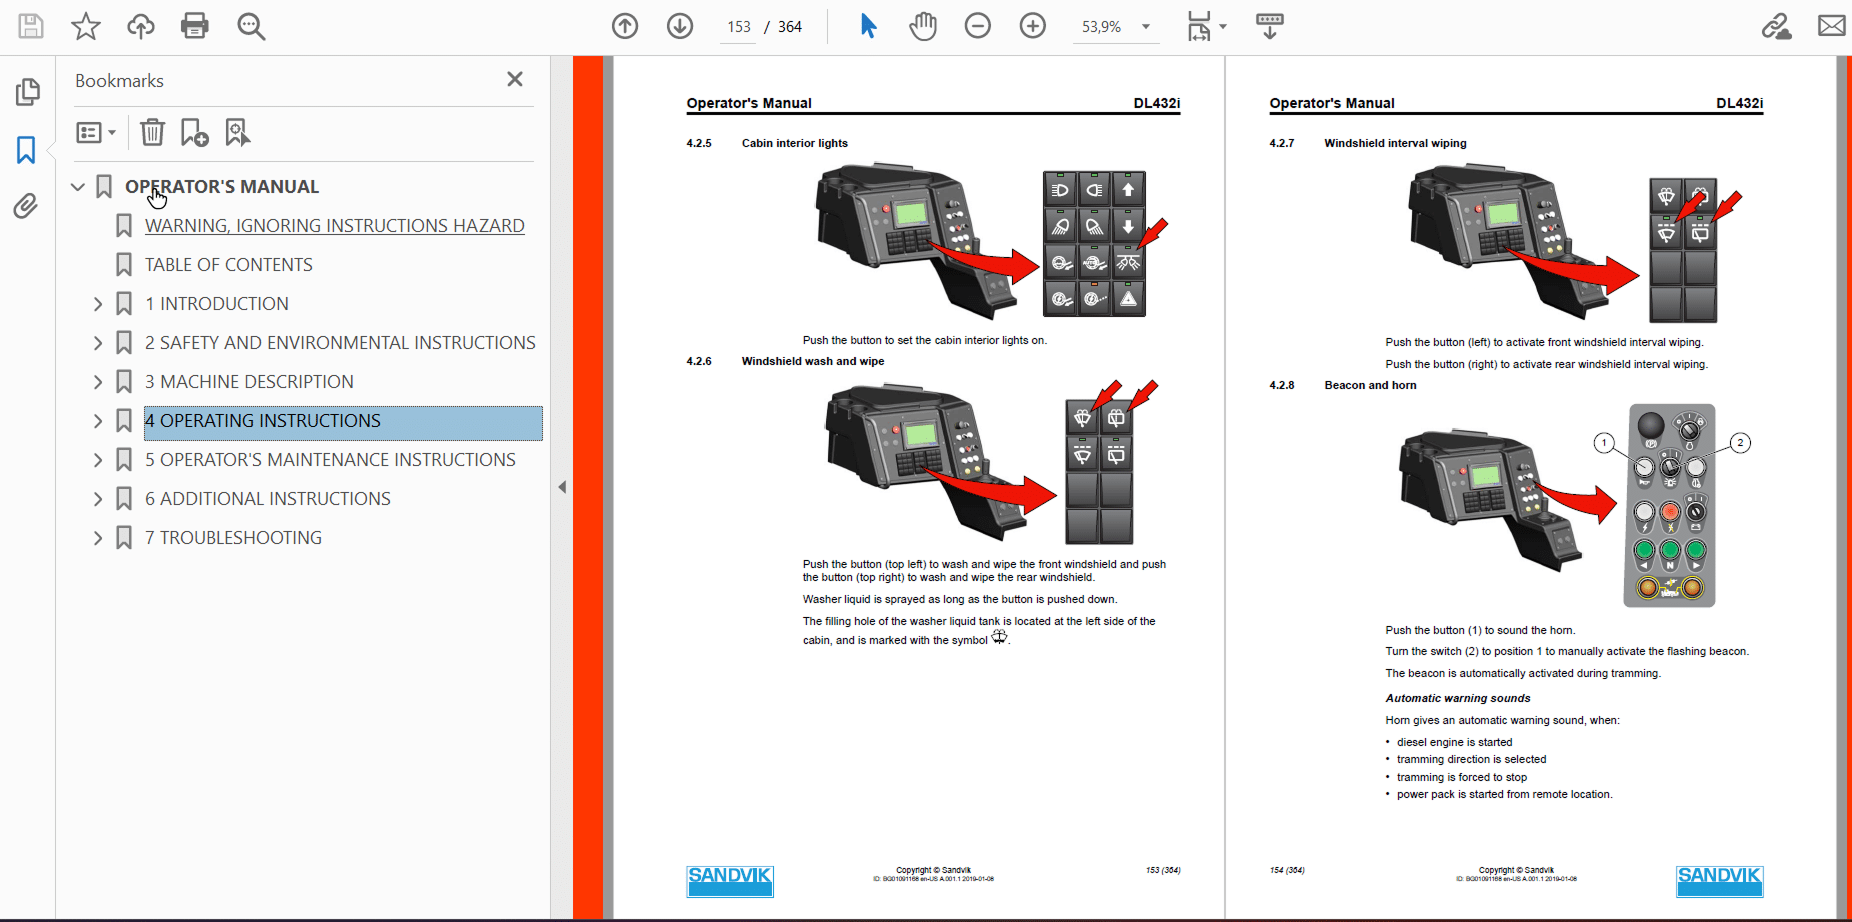The image size is (1852, 922).
Task: Click the current page number field
Action: coord(739,27)
